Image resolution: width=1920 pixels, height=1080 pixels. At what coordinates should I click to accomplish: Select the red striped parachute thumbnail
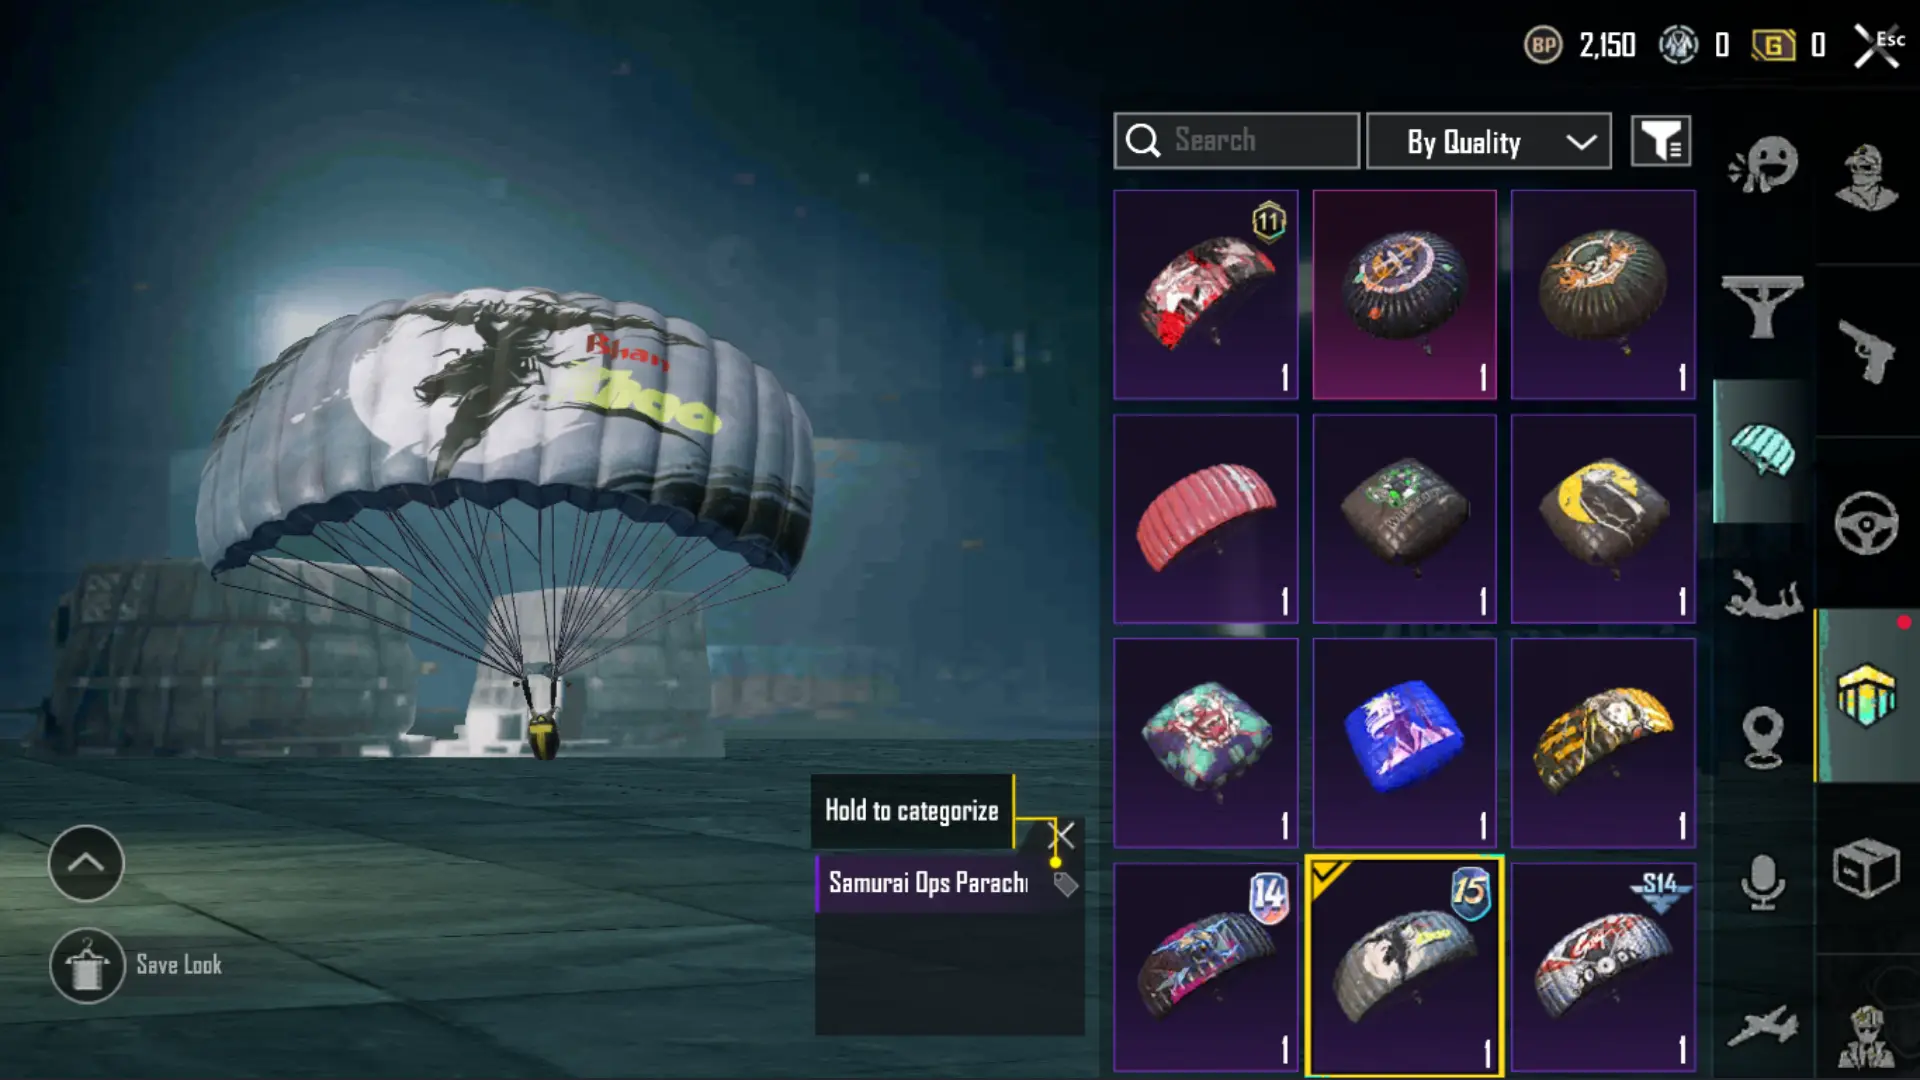[1206, 519]
